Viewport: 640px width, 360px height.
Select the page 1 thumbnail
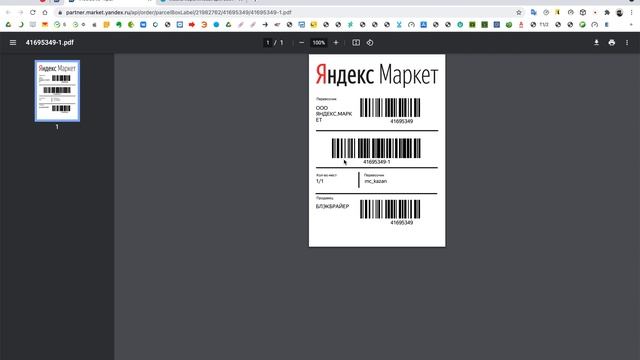57,91
